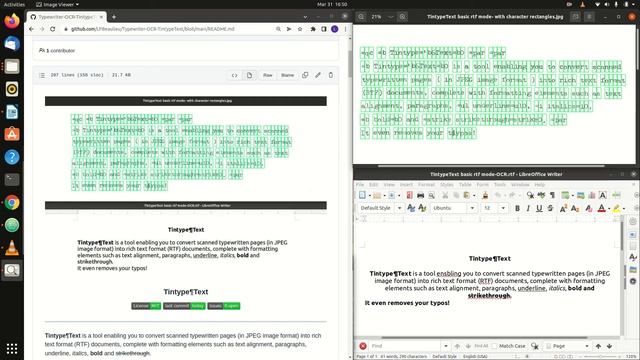Image resolution: width=640 pixels, height=360 pixels.
Task: Open the Tools menu in Writer
Action: pyautogui.click(x=500, y=184)
